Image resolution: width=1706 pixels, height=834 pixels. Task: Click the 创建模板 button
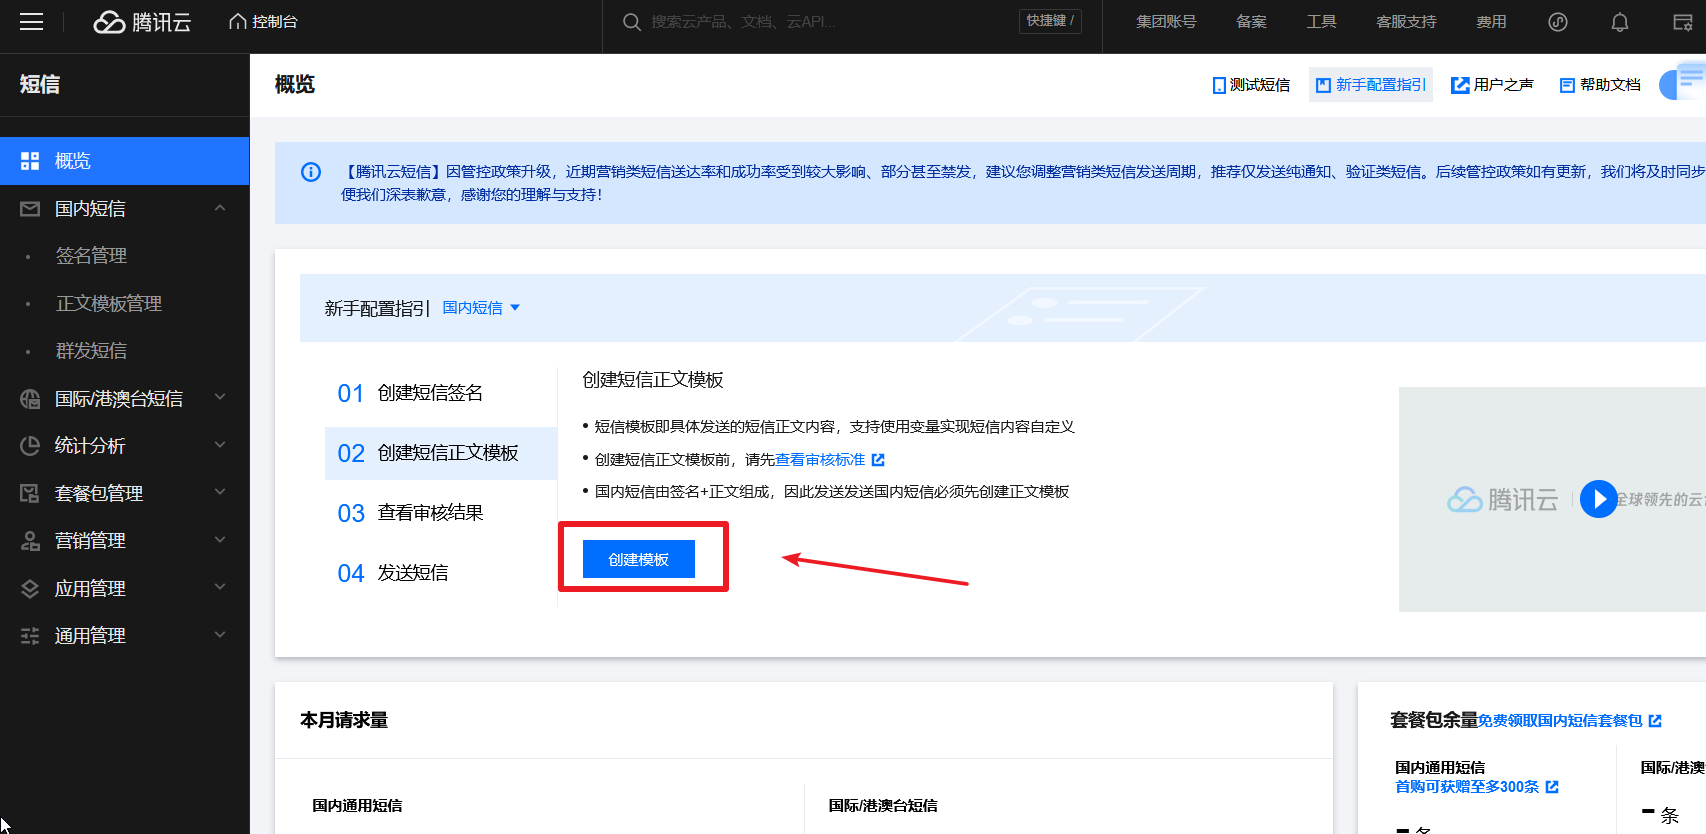[638, 559]
